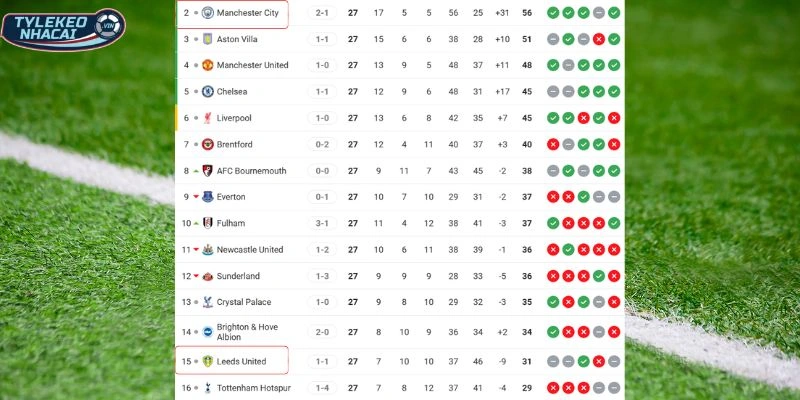Click Leeds United's green win form indicator
Viewport: 800px width, 400px height.
(x=583, y=361)
